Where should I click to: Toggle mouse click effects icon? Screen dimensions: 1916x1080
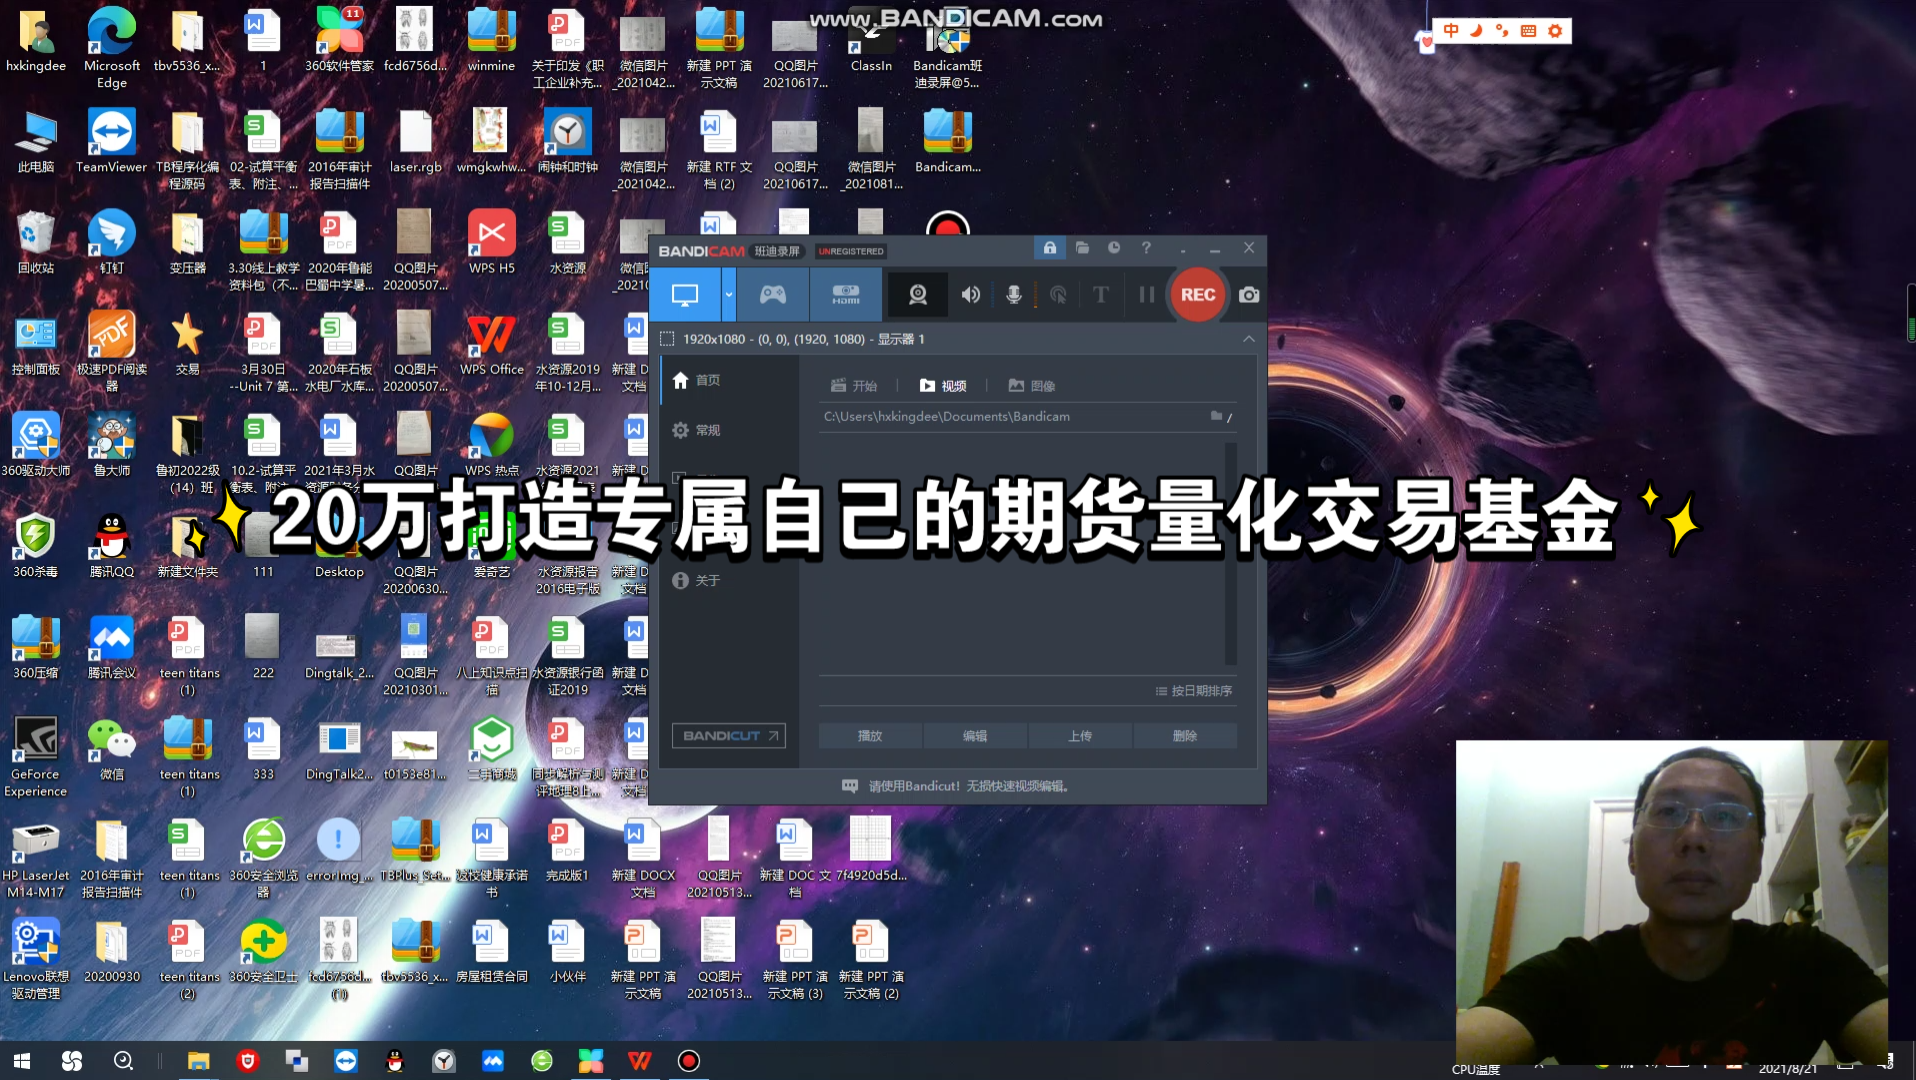click(1058, 295)
